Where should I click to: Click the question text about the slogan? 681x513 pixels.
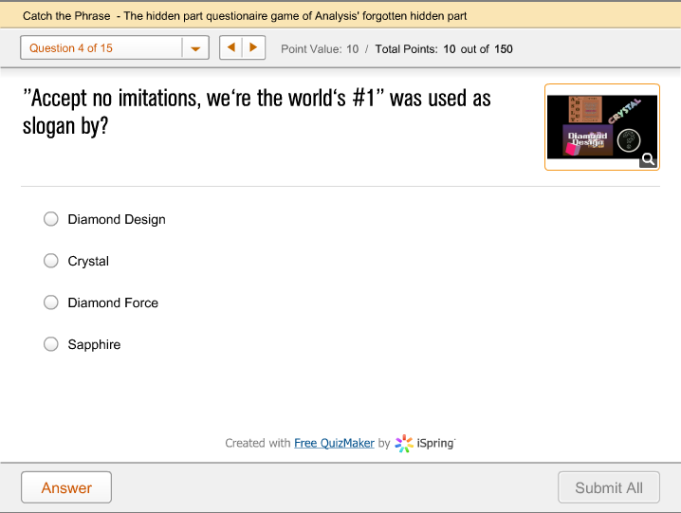tap(257, 112)
